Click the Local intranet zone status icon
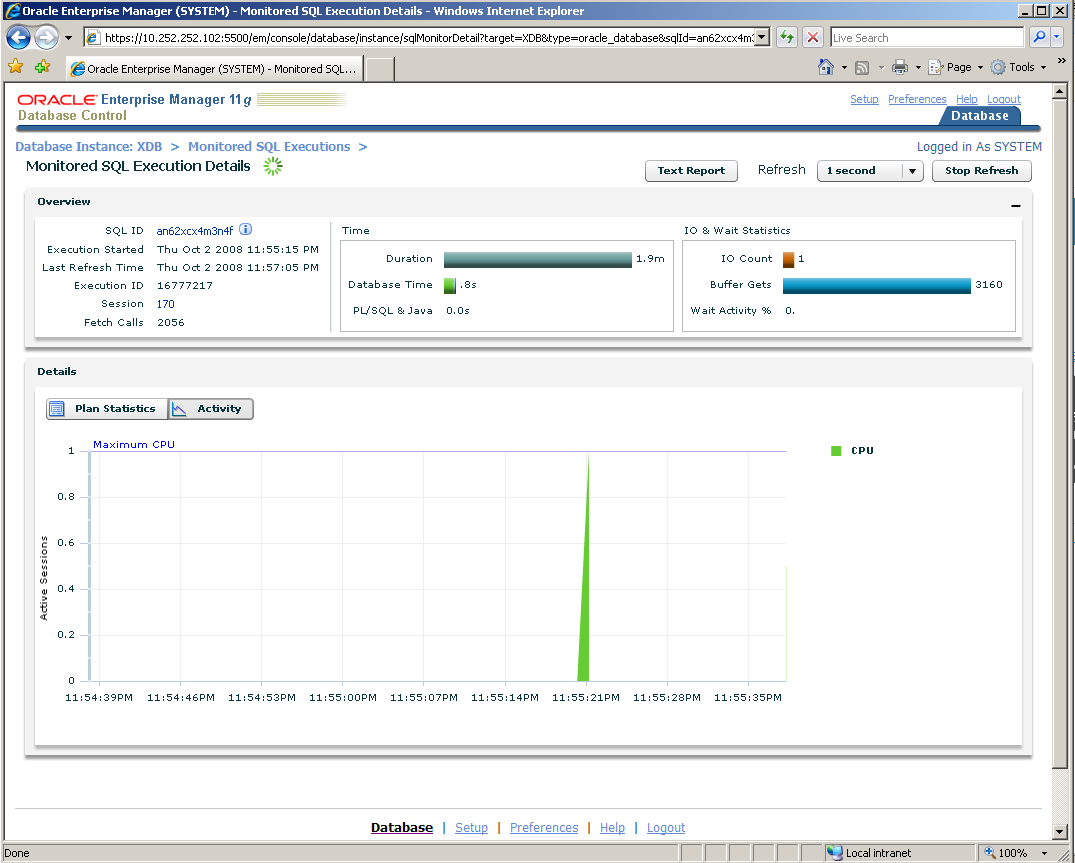Viewport: 1075px width, 863px height. [834, 853]
